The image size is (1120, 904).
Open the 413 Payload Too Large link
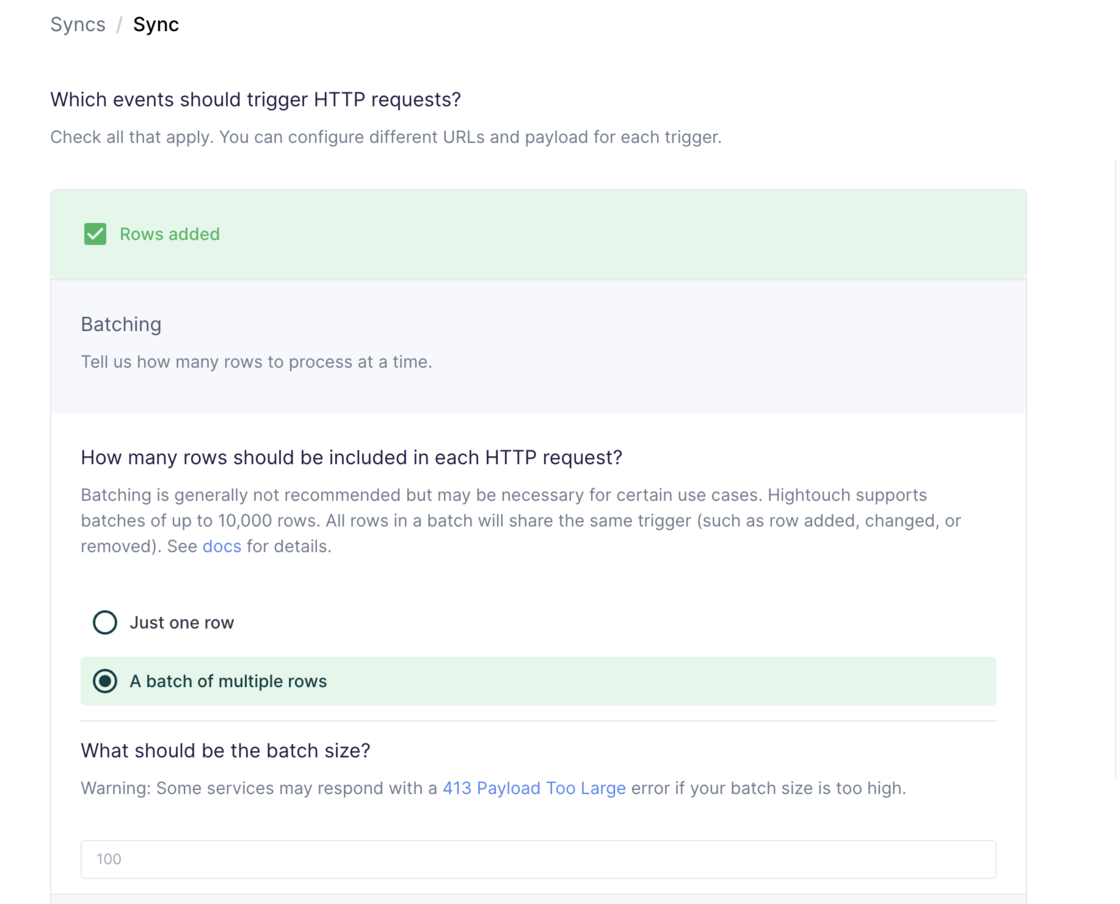point(534,788)
